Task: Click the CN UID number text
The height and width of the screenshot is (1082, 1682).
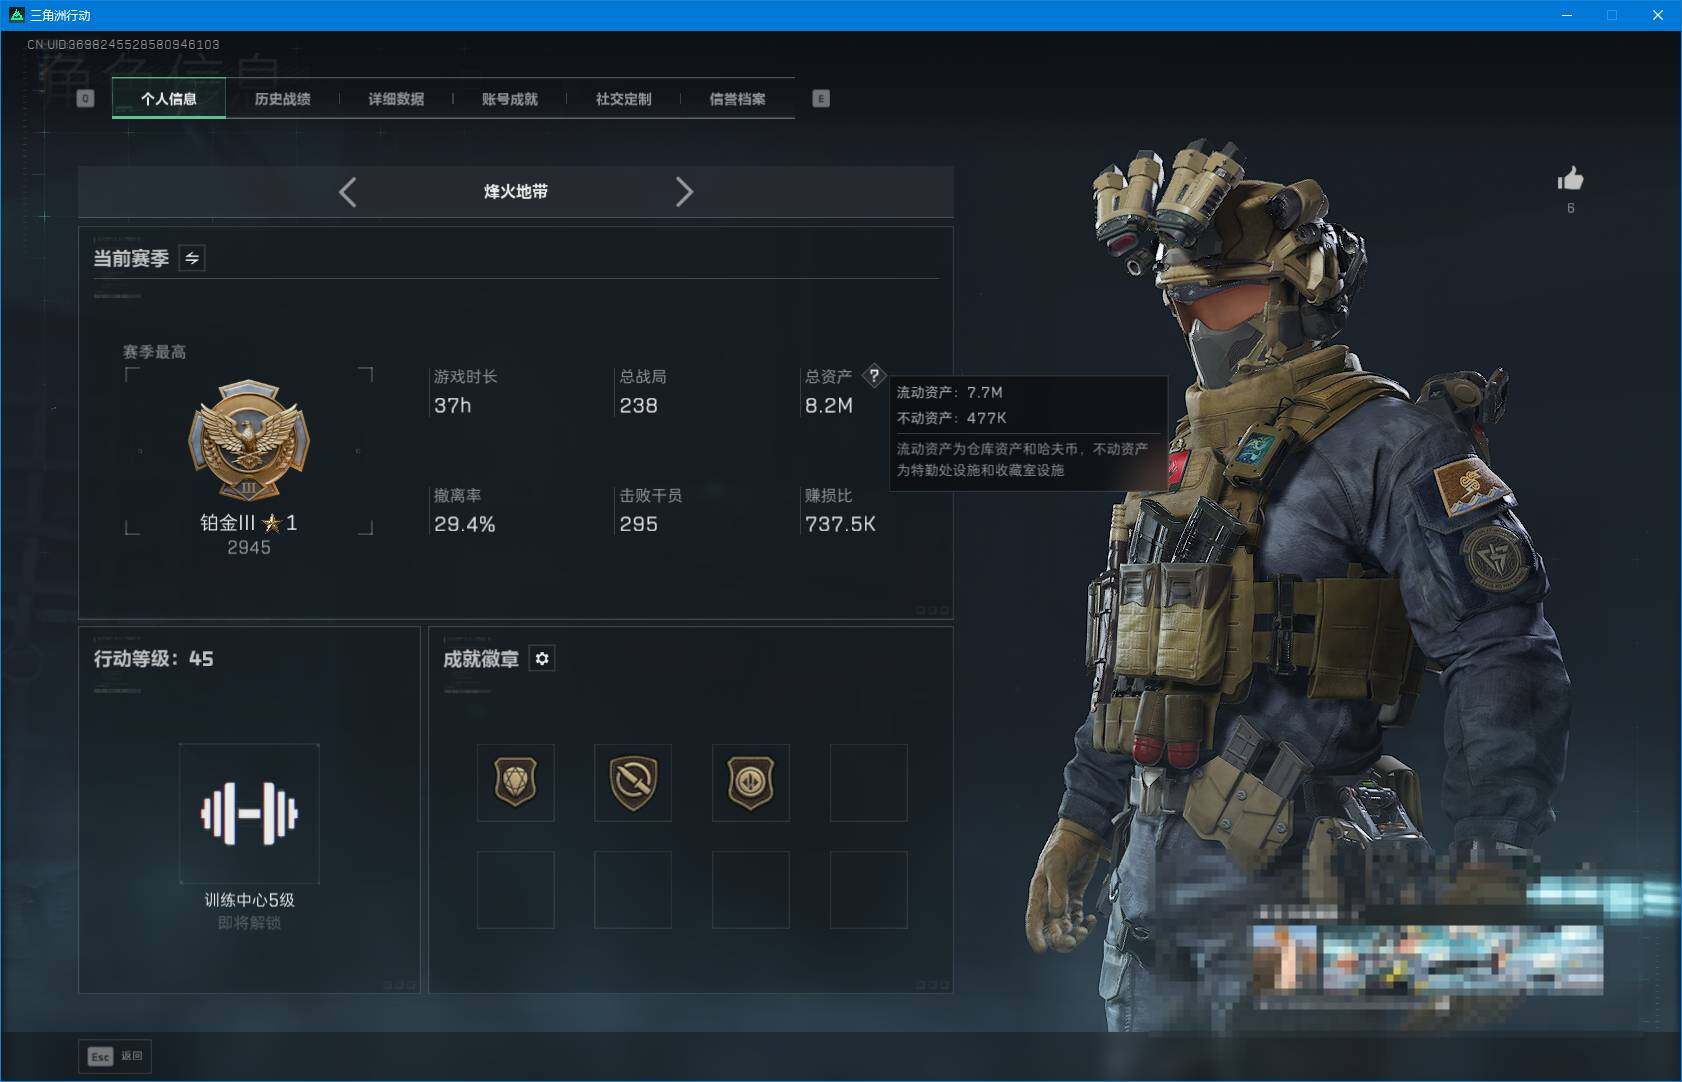Action: (123, 45)
